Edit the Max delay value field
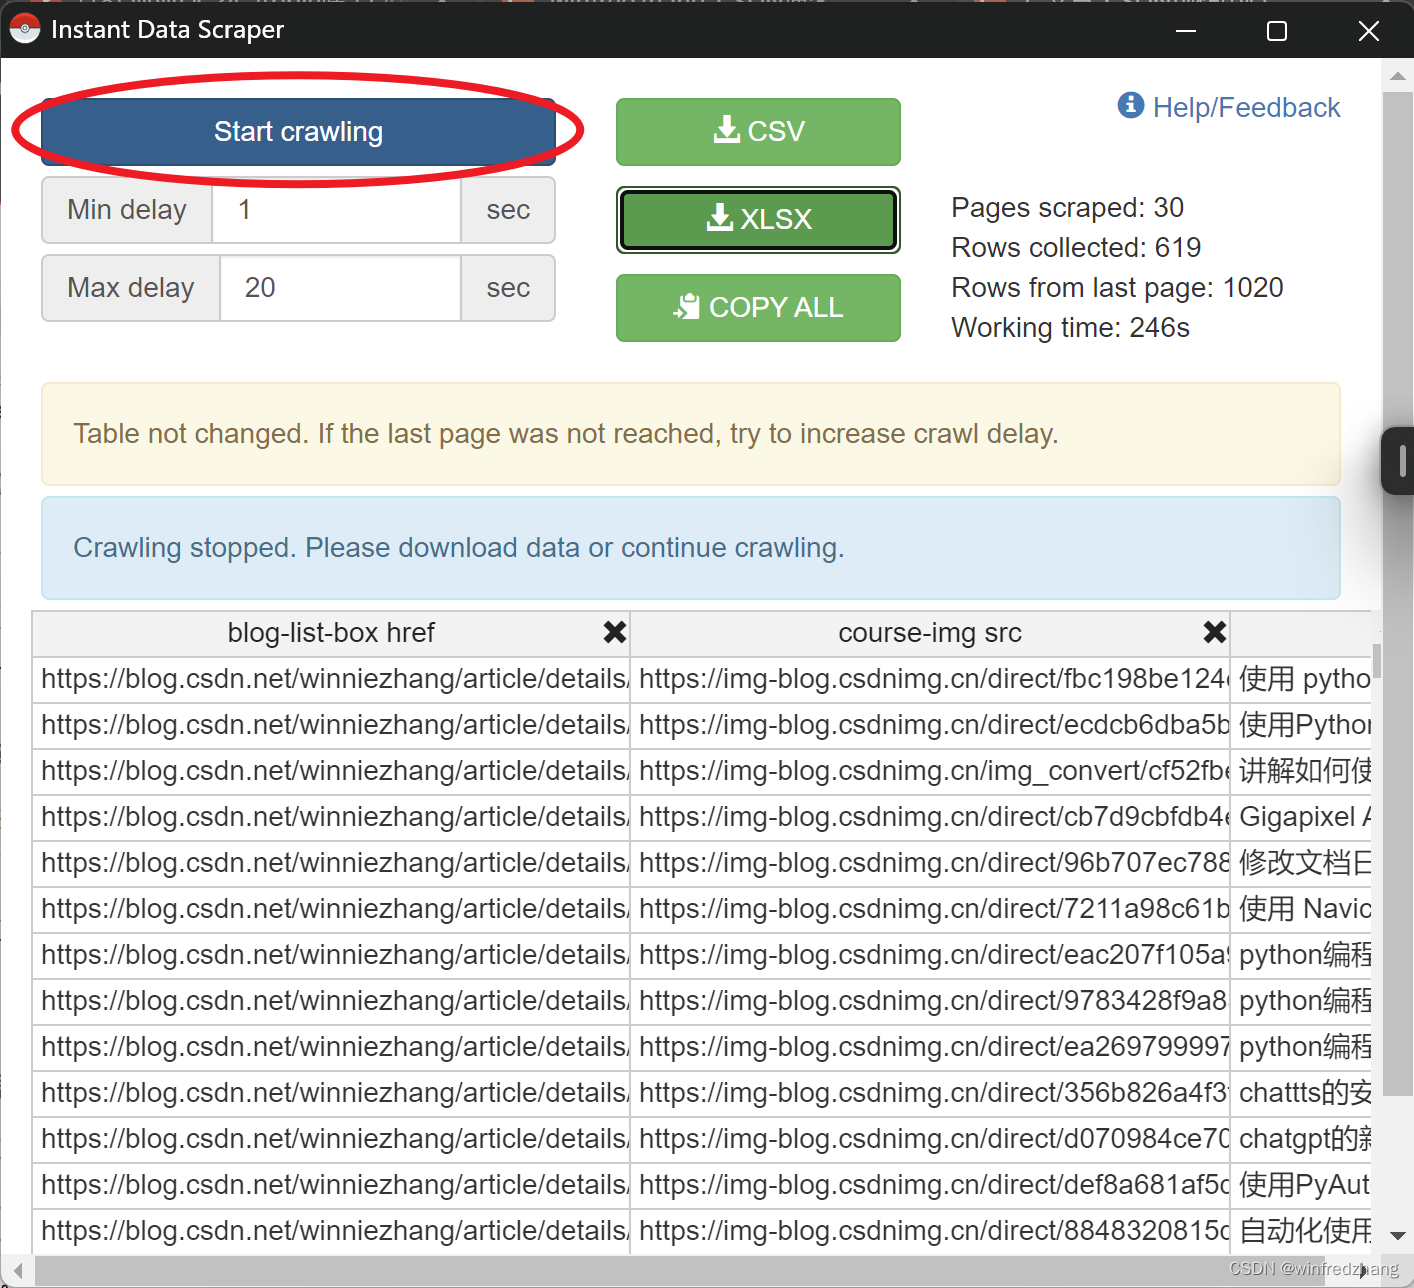Image resolution: width=1414 pixels, height=1288 pixels. point(340,288)
